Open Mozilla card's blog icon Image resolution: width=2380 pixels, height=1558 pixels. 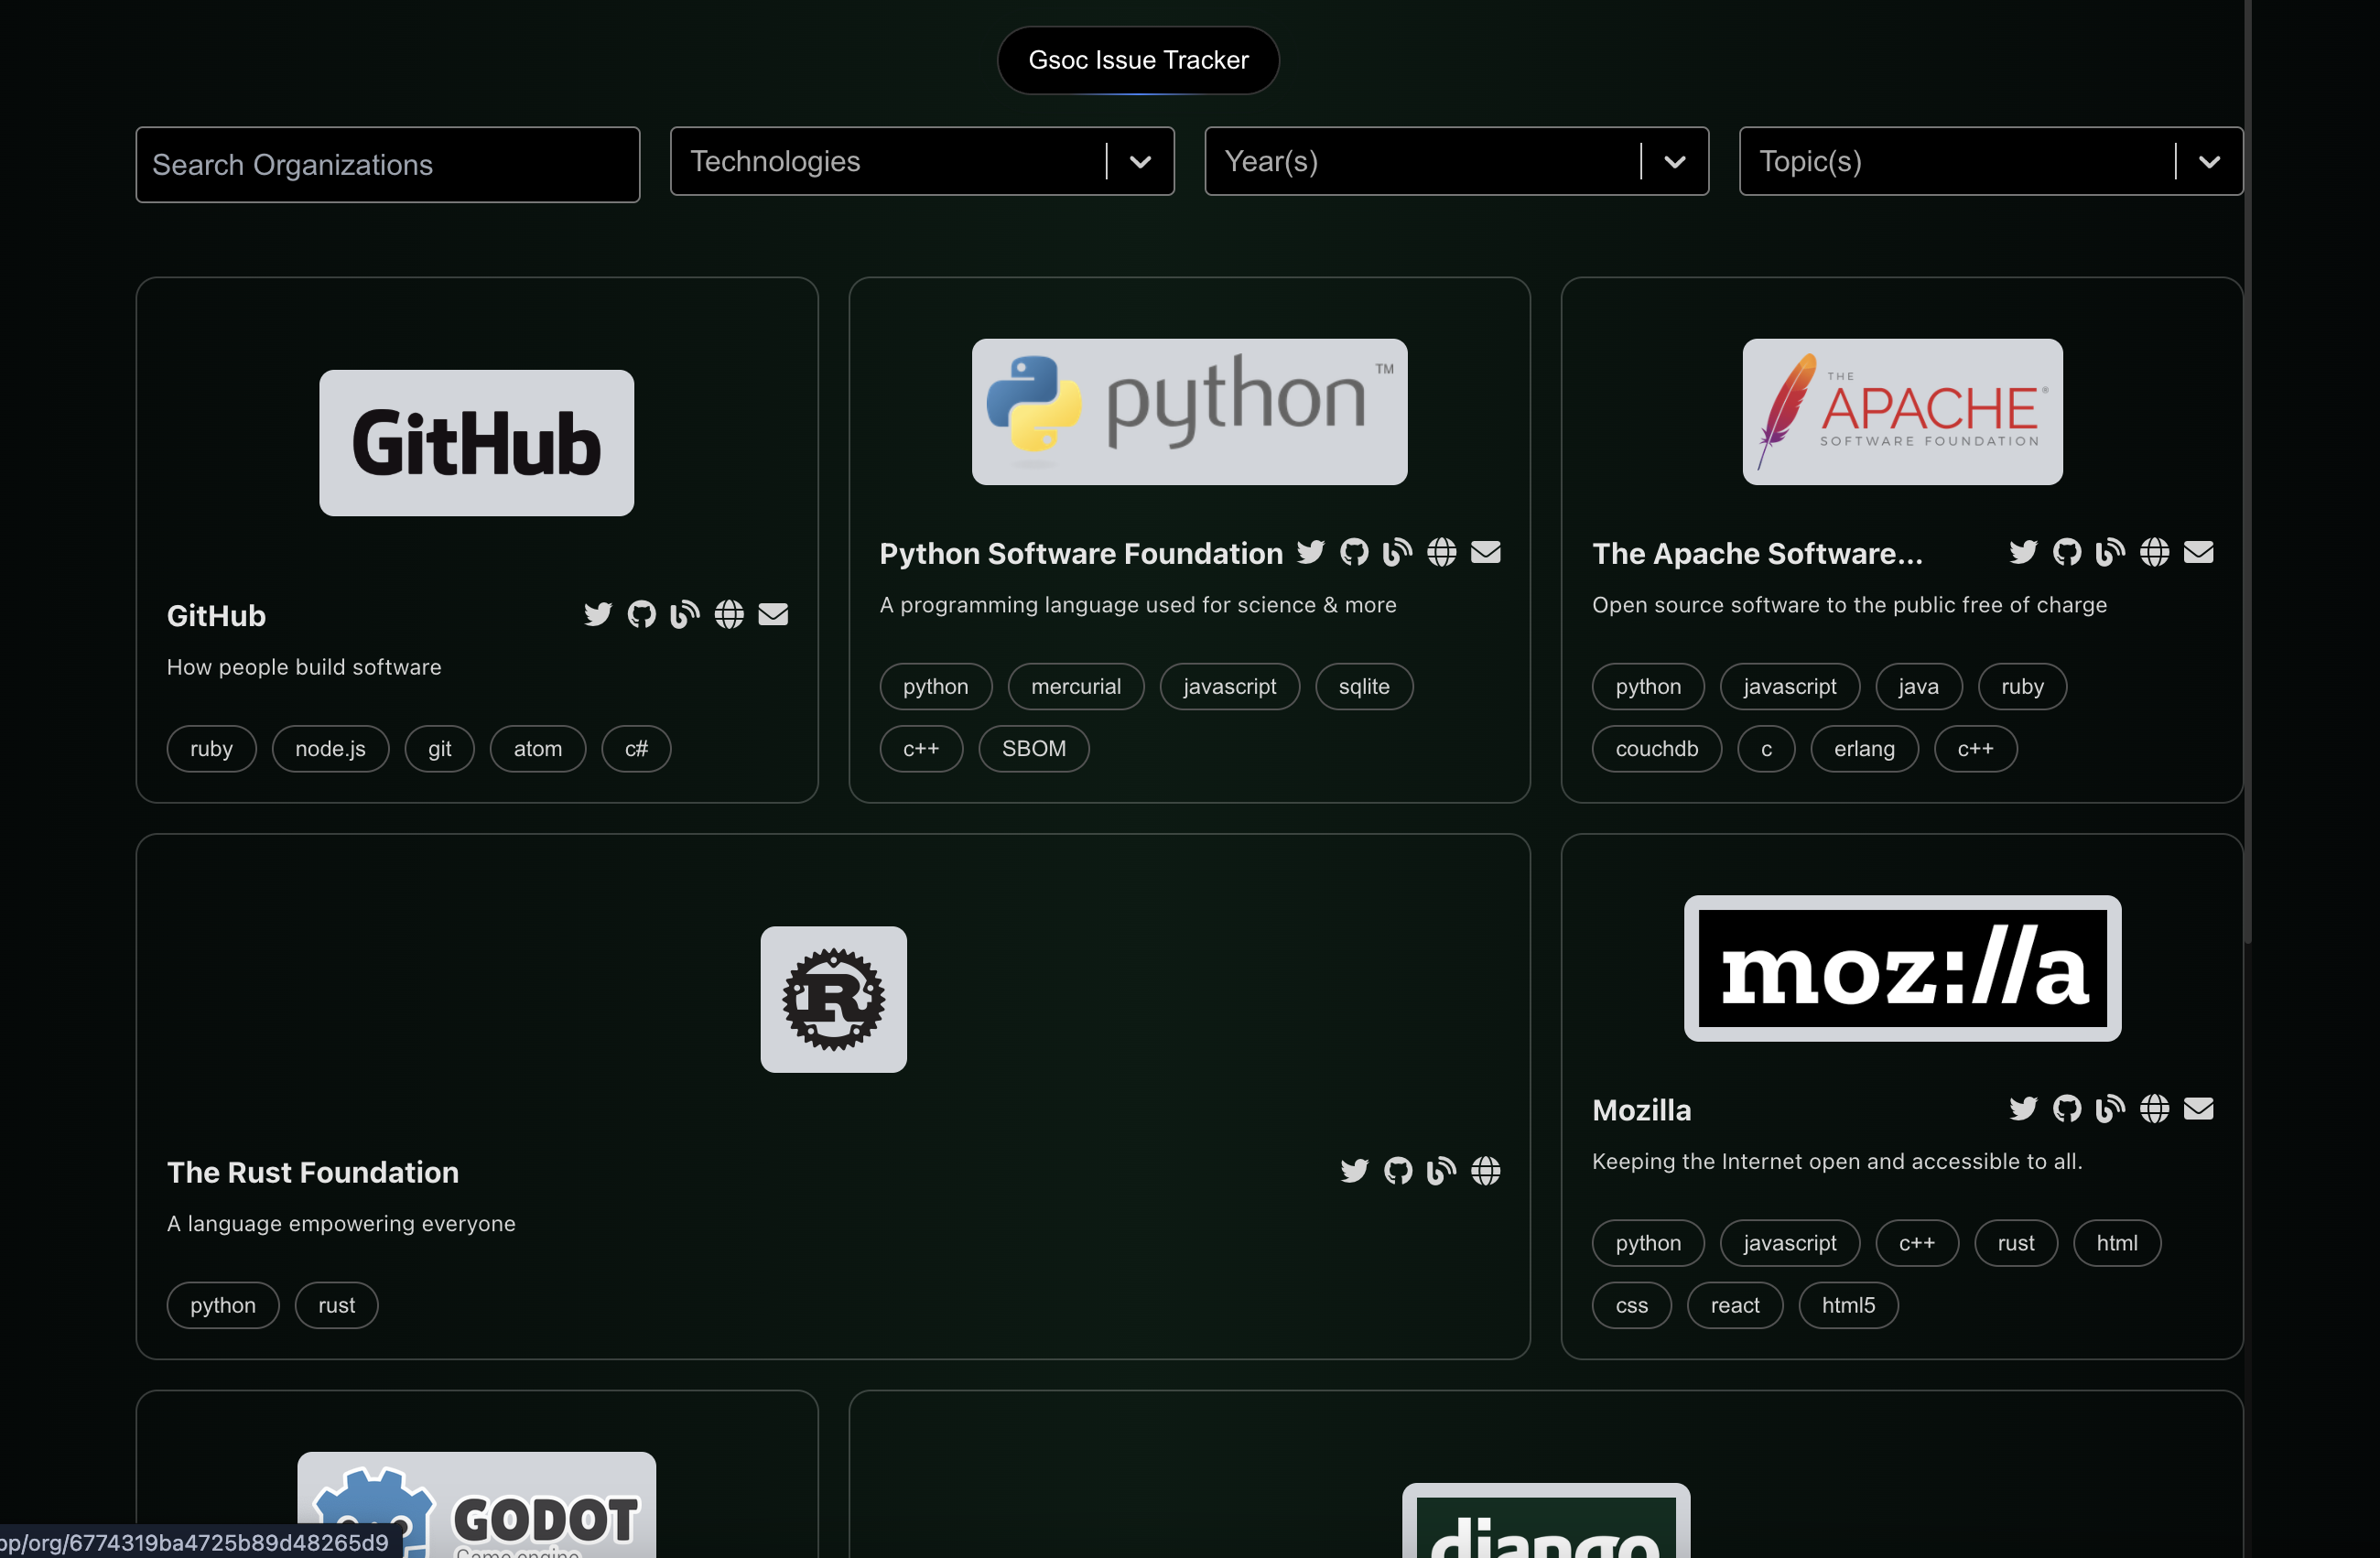pyautogui.click(x=2110, y=1109)
